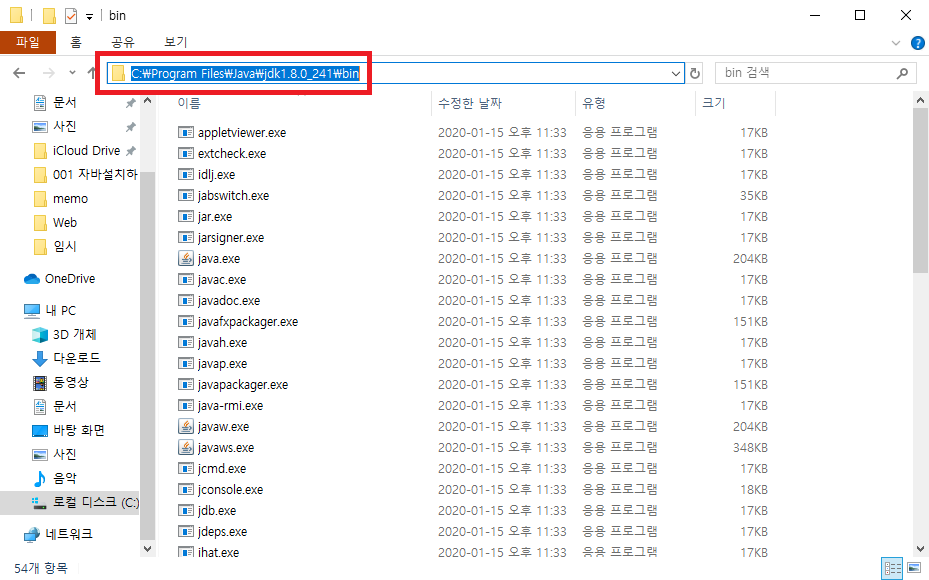The image size is (929, 580).
Task: Click the Forward navigation arrow
Action: point(49,73)
